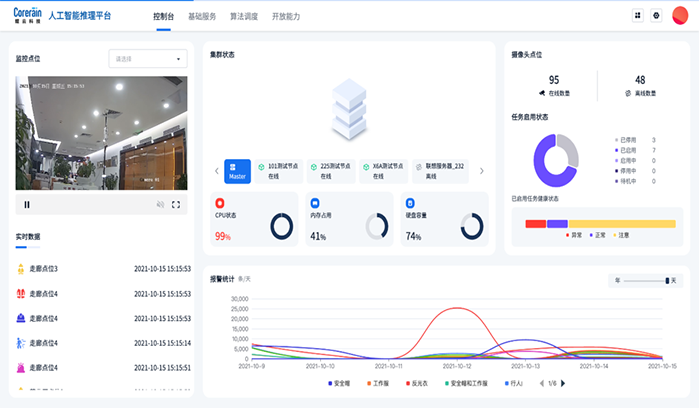Click timestamp 2021-10-15 15:15:14
The width and height of the screenshot is (699, 408).
(x=162, y=343)
